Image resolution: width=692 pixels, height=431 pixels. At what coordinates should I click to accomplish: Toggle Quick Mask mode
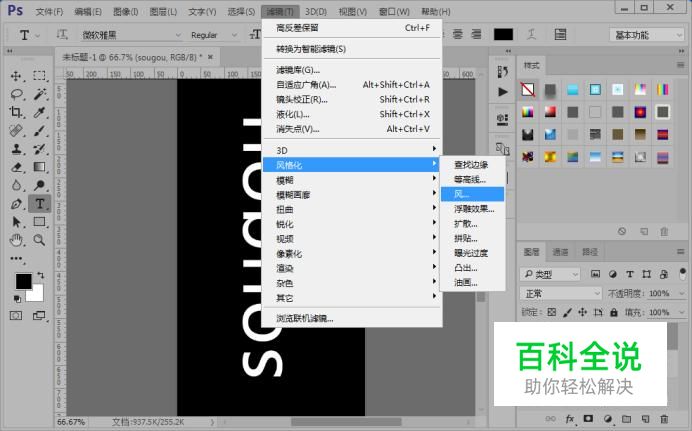click(x=16, y=316)
